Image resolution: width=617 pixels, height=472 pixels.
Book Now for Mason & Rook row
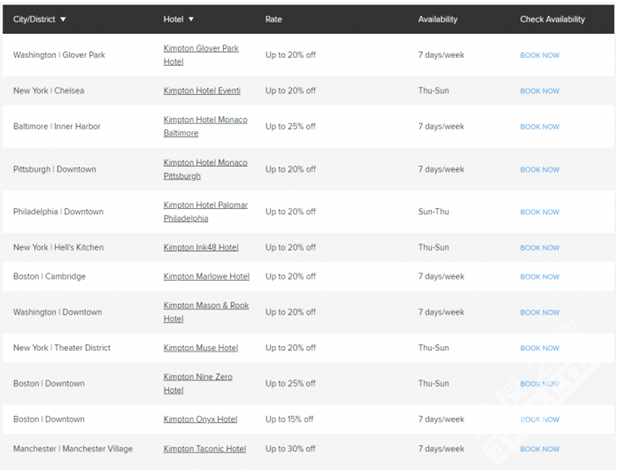tap(539, 313)
